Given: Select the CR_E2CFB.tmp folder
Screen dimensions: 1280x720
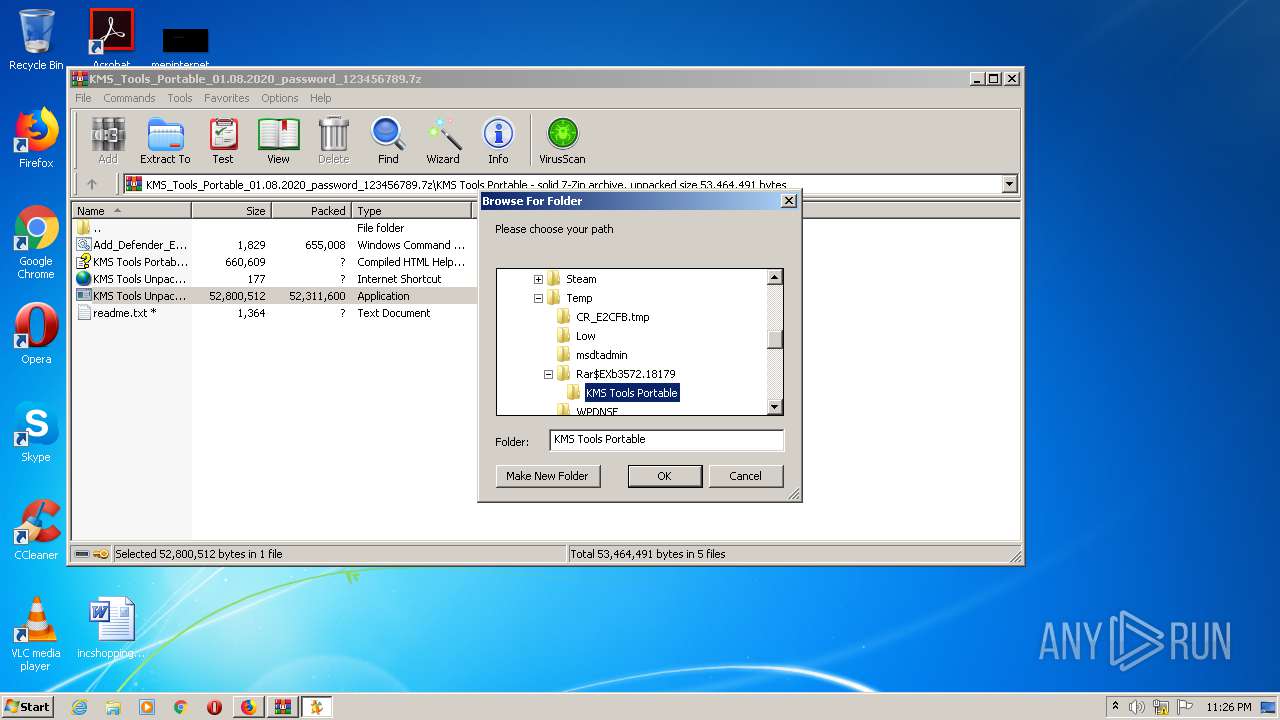Looking at the screenshot, I should pyautogui.click(x=612, y=317).
